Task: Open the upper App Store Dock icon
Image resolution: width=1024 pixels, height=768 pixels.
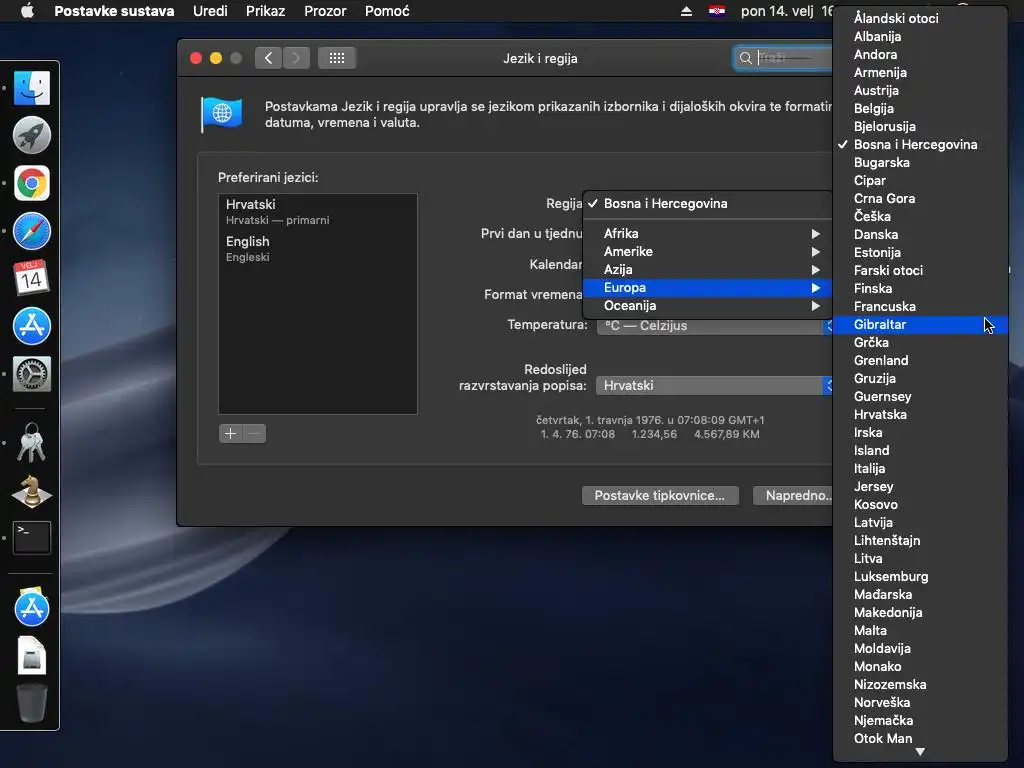Action: point(31,326)
